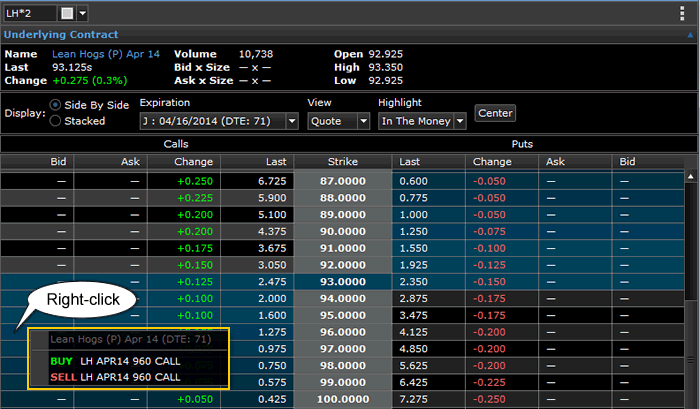Choose SELL LH APR14 960 CALL
Viewport: 700px width, 409px height.
coord(115,377)
